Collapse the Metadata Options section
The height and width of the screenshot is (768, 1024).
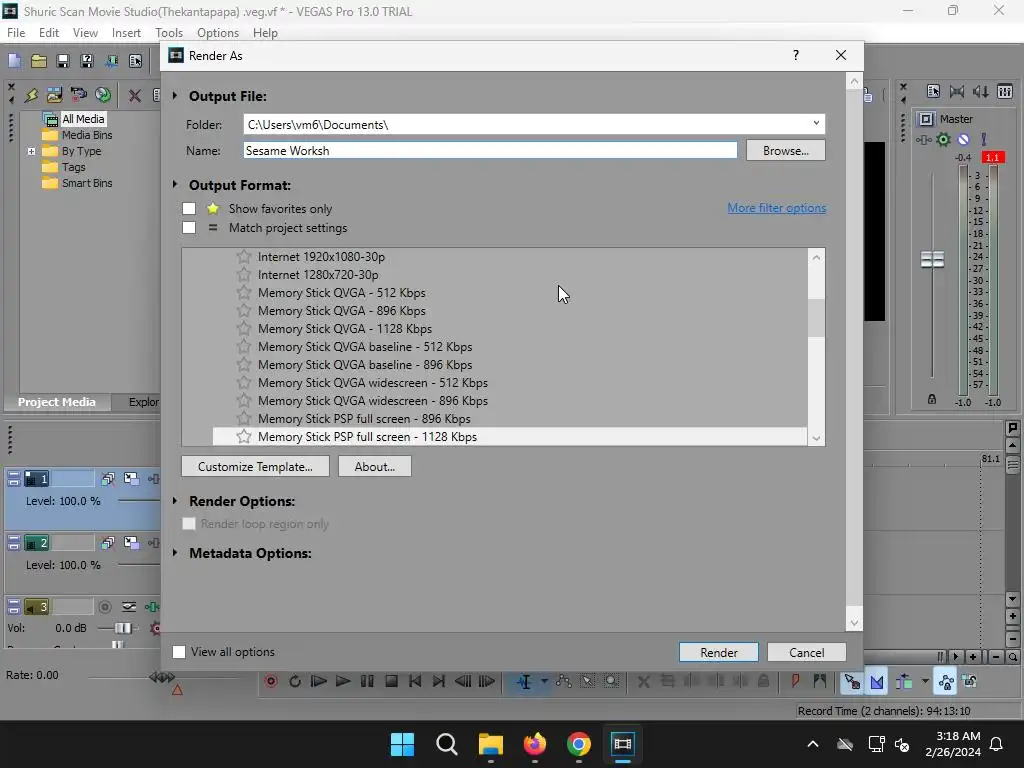(175, 552)
